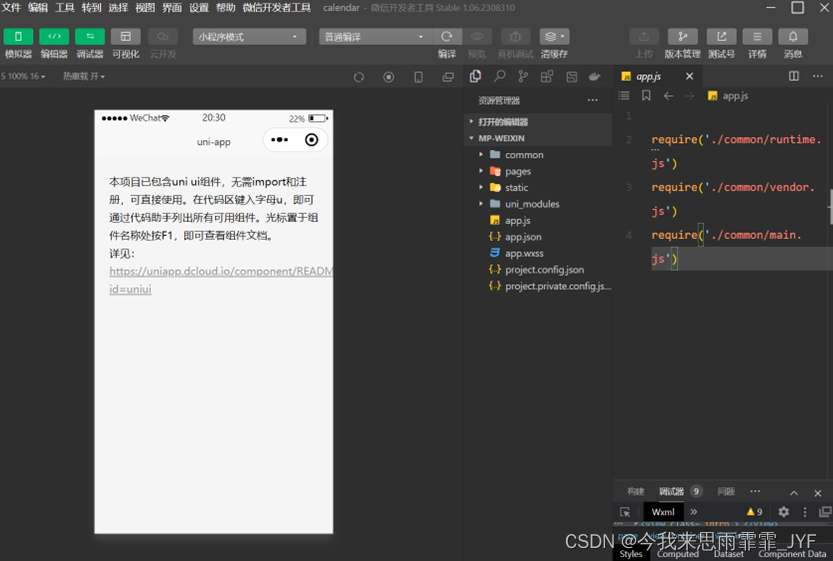The width and height of the screenshot is (833, 561).
Task: Switch to the debugger tab
Action: [672, 491]
